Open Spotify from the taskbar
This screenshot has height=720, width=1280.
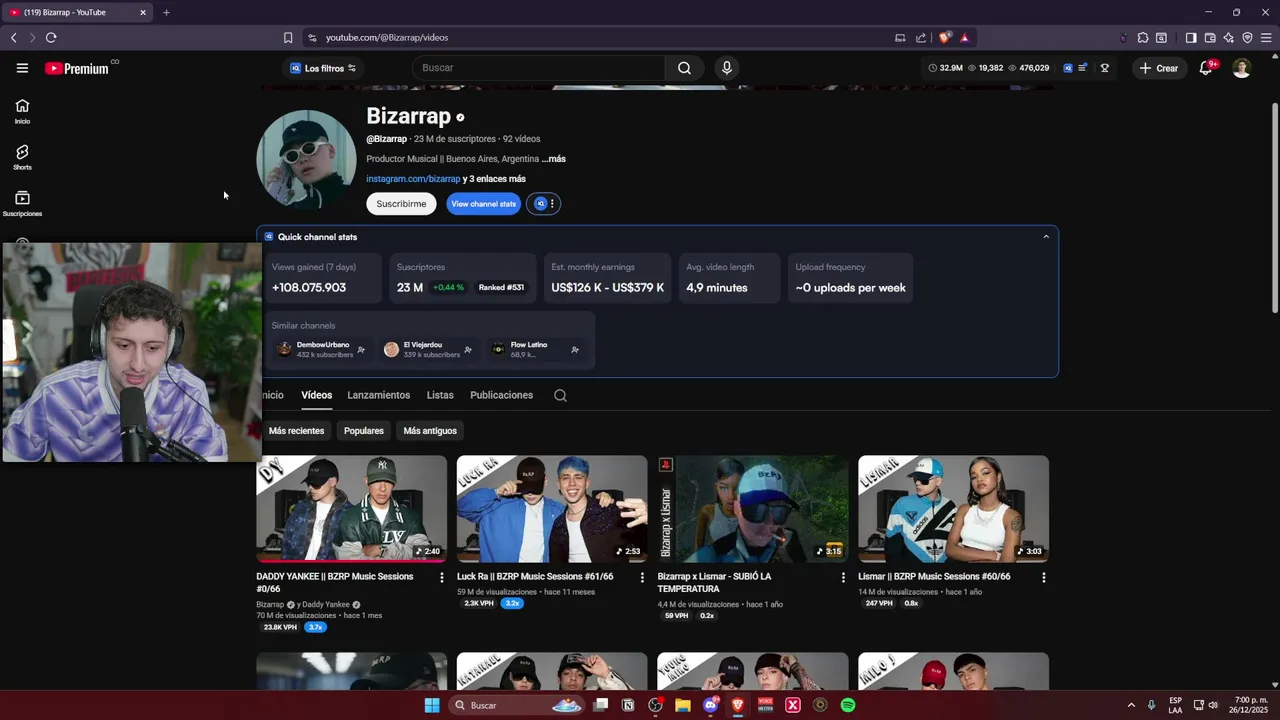point(848,705)
